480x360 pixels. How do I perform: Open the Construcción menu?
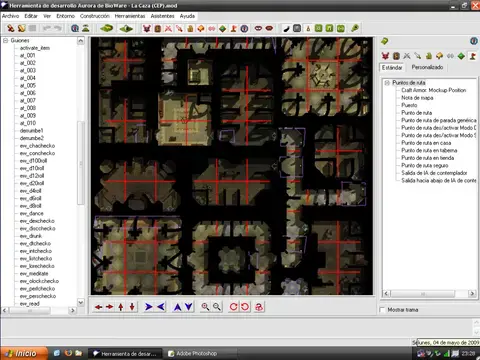pyautogui.click(x=95, y=16)
